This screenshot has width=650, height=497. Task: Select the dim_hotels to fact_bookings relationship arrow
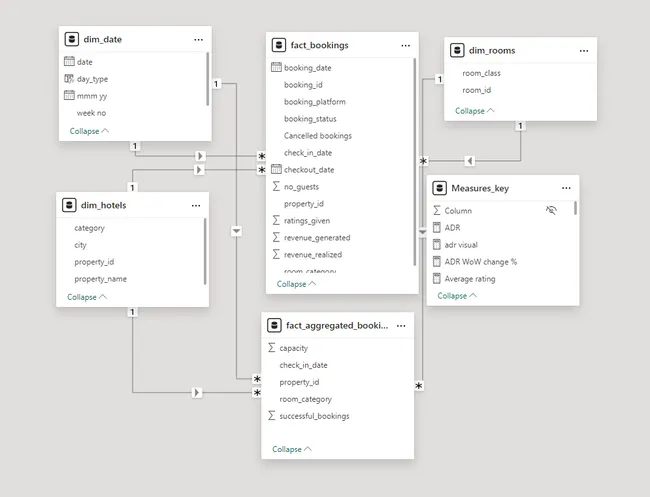[x=199, y=170]
